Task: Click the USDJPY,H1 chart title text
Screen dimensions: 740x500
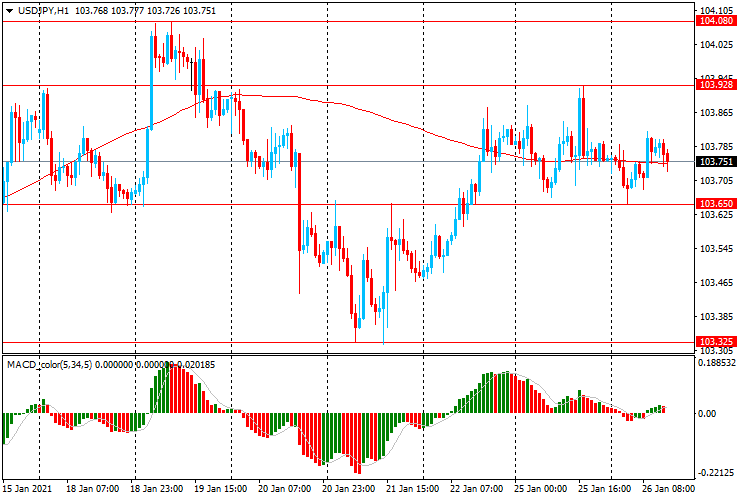Action: click(43, 10)
